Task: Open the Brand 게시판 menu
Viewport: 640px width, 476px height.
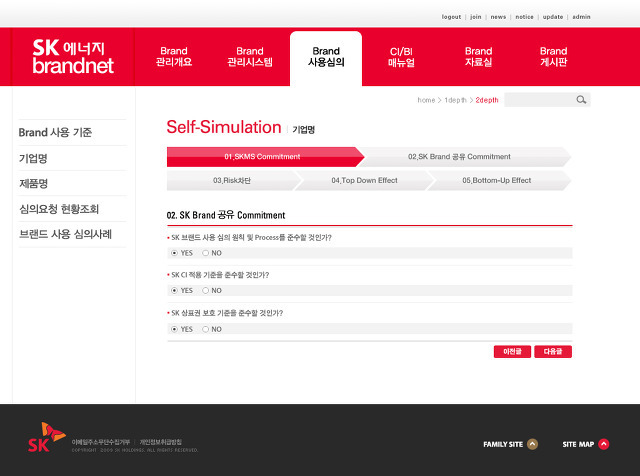Action: tap(553, 57)
